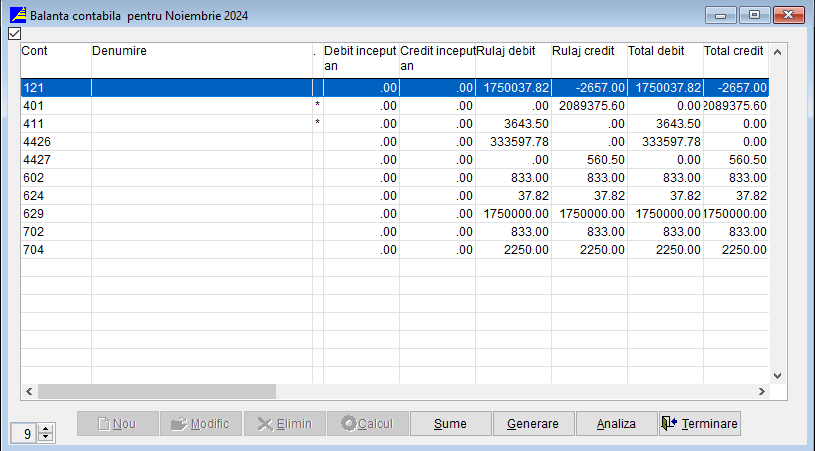The width and height of the screenshot is (815, 451).
Task: Toggle the checkbox above the Cont column
Action: click(14, 33)
